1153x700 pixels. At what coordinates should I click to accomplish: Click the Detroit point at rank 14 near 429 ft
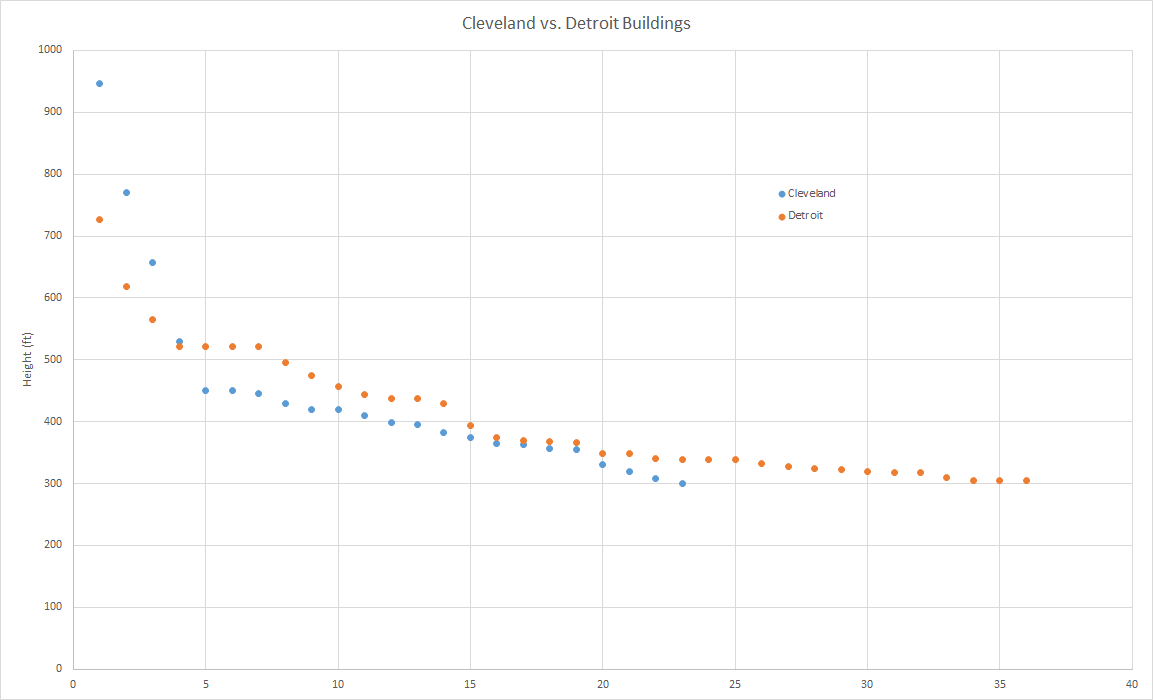point(443,404)
